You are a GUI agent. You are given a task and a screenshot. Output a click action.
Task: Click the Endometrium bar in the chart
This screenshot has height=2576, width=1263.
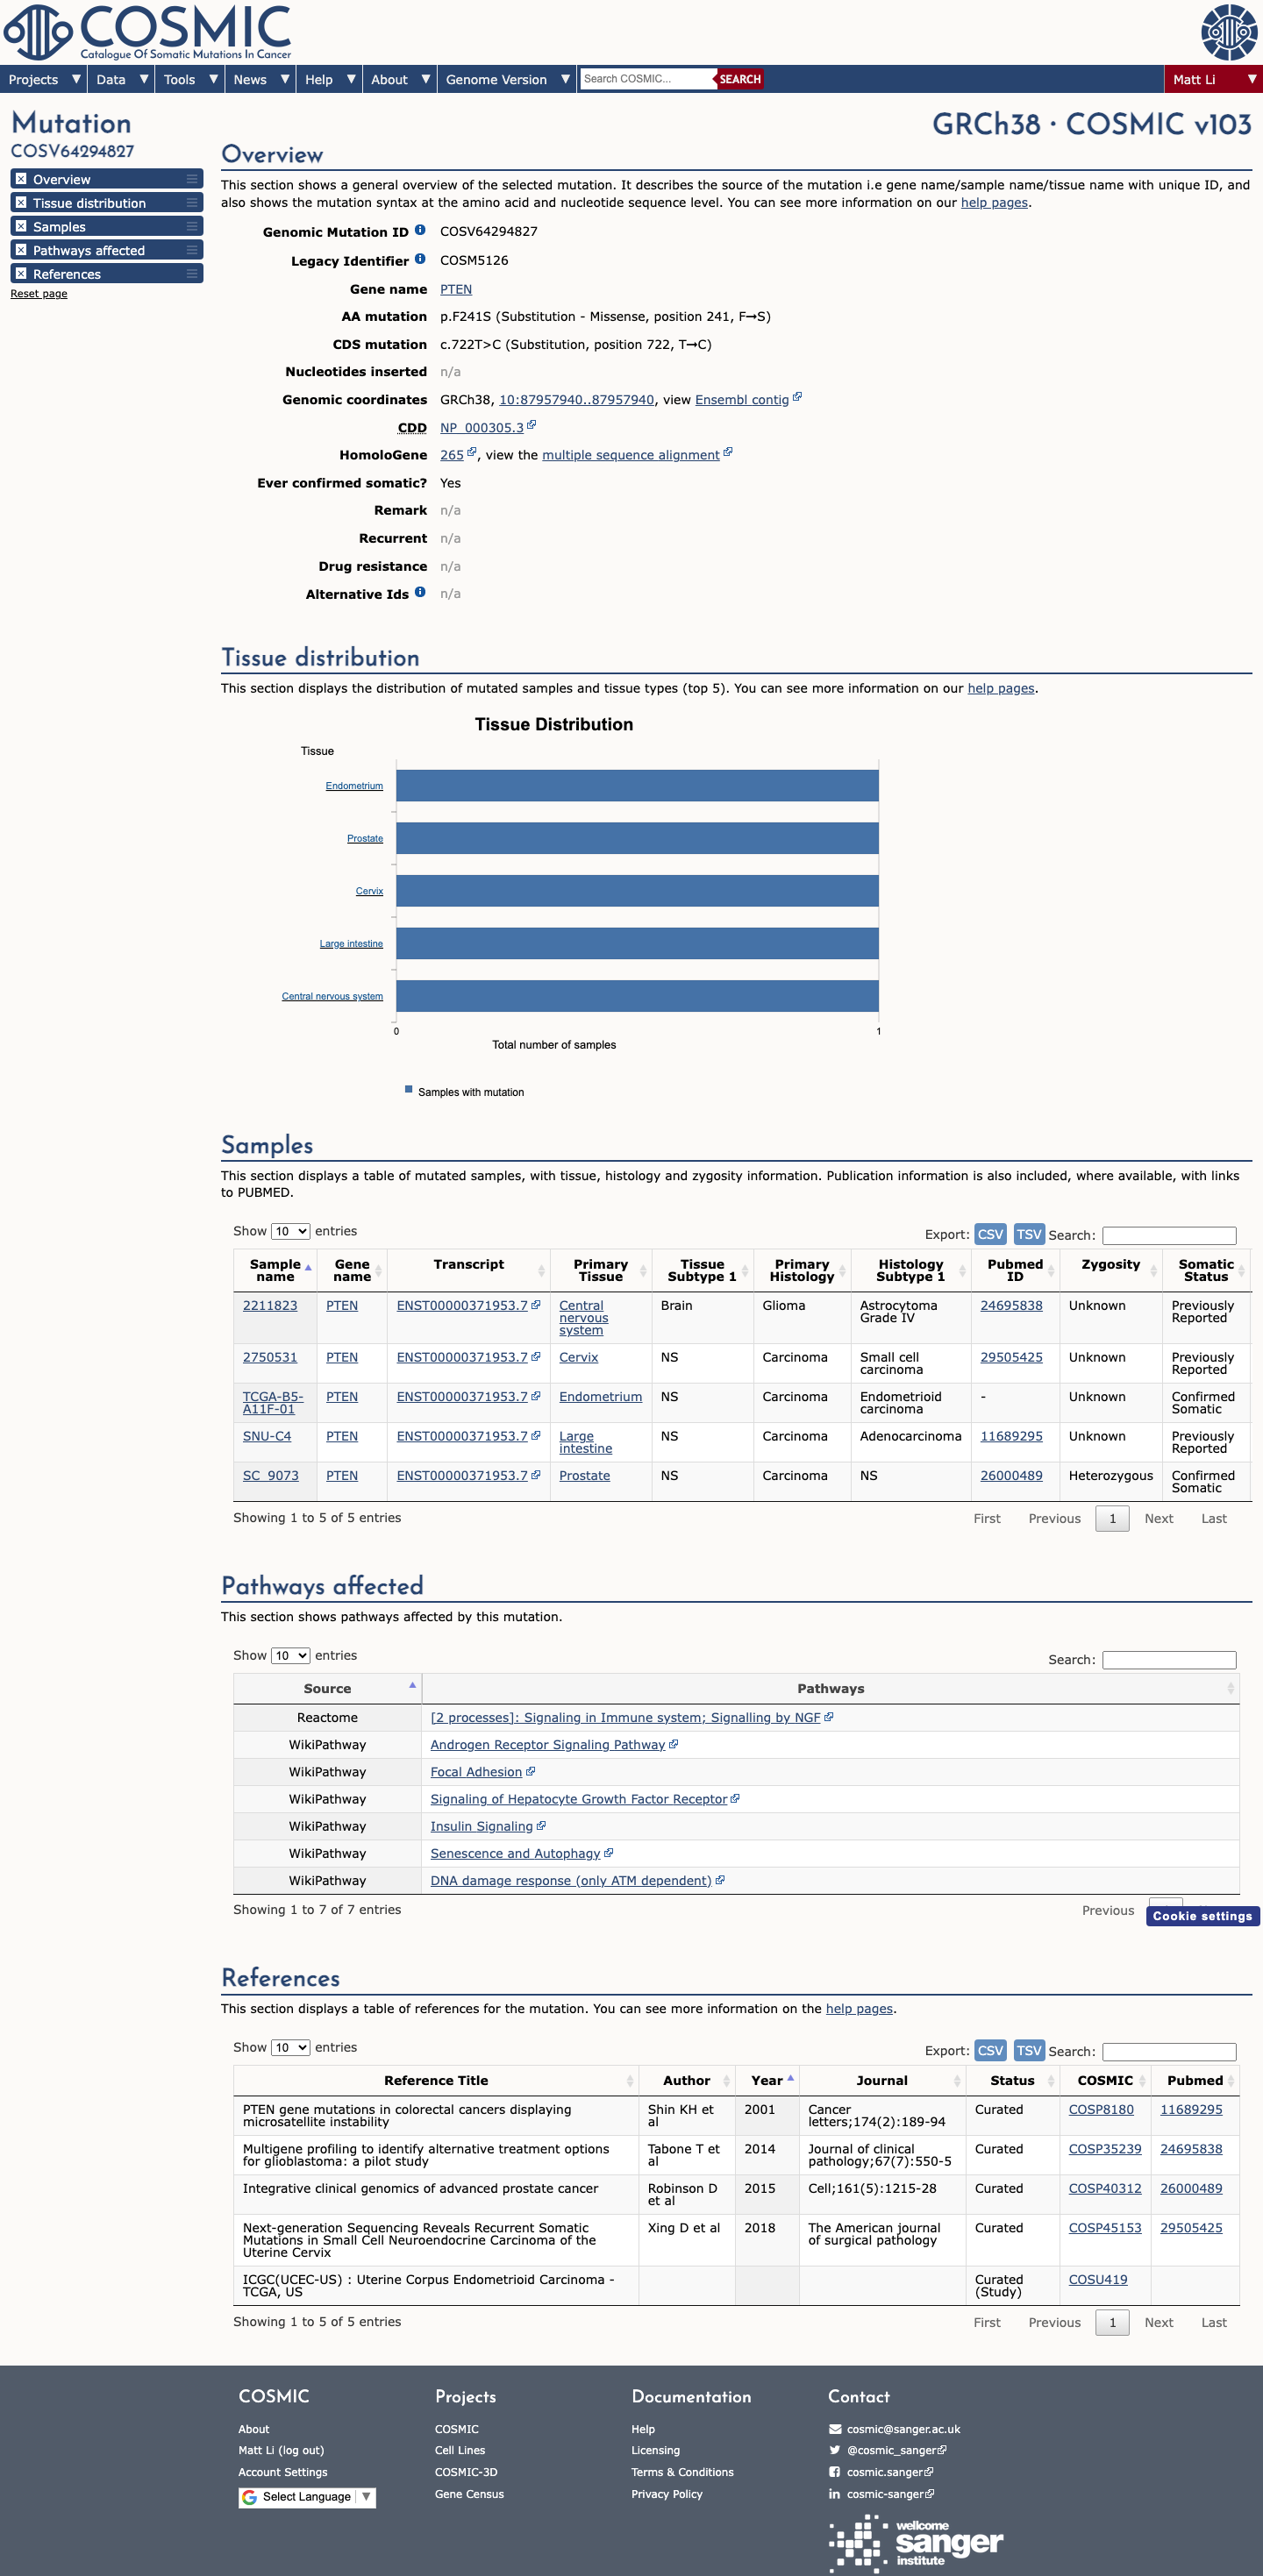point(637,785)
